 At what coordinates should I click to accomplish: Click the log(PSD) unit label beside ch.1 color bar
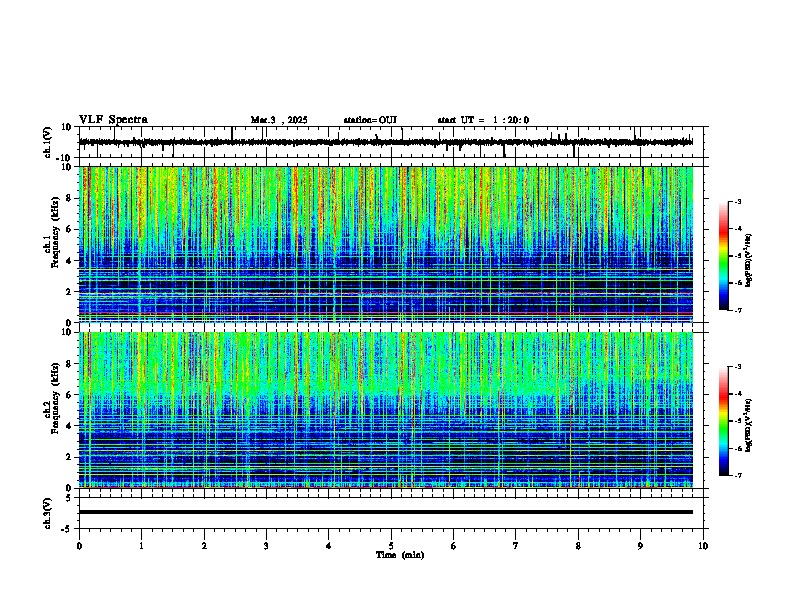749,261
